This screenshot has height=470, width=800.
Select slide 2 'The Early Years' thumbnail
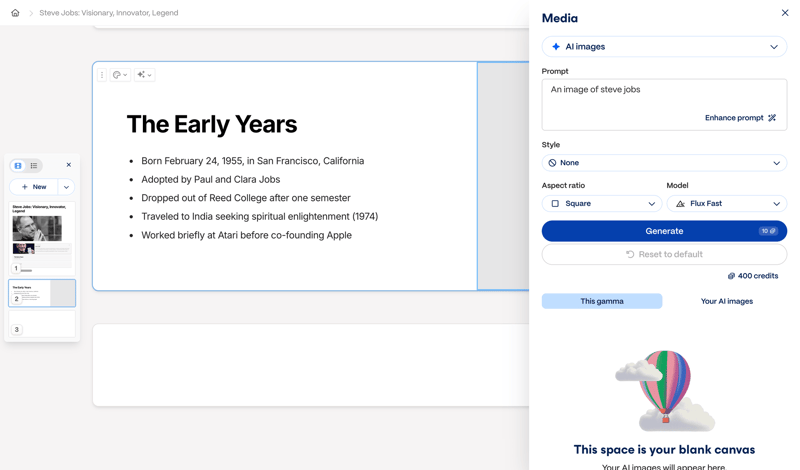(42, 293)
